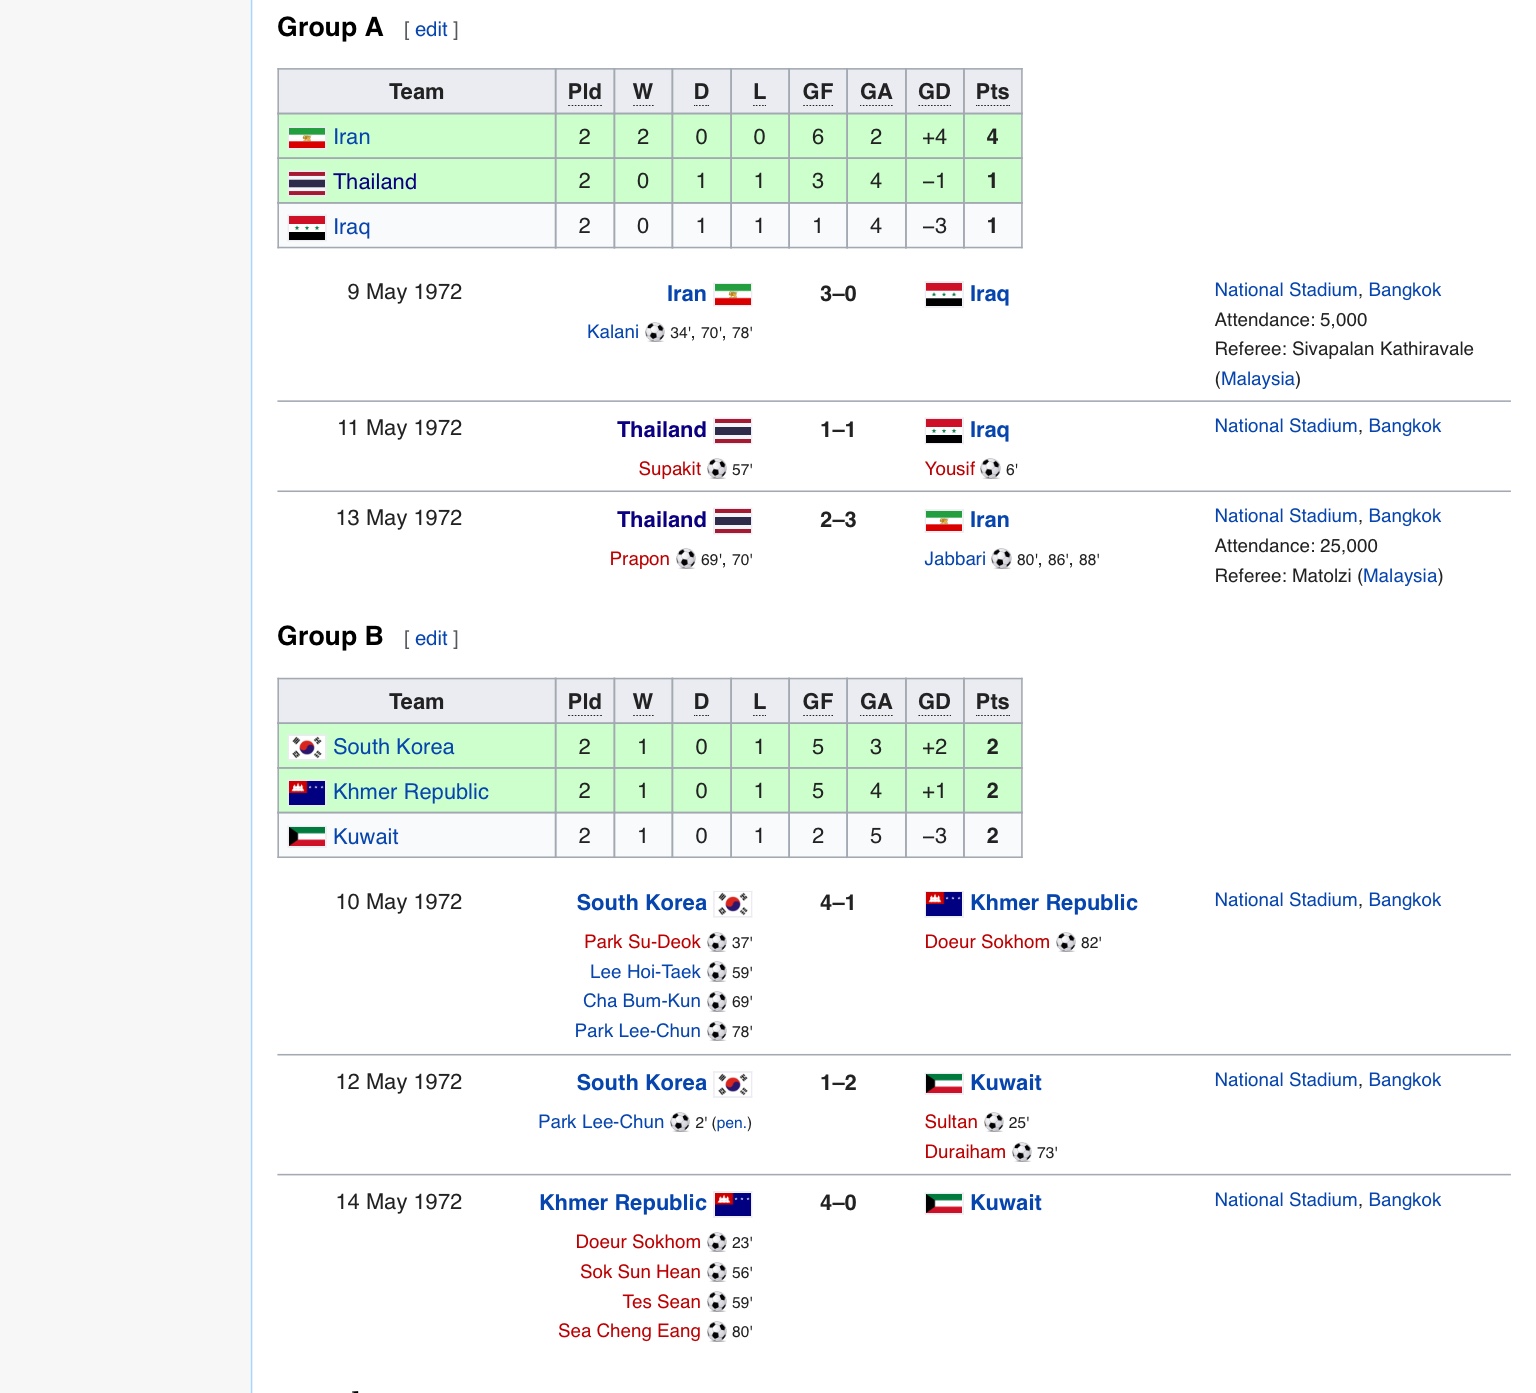Screen dimensions: 1536x1393
Task: Open the red Doeur Sokhom link under Khmer Republic 4–0
Action: pos(638,1242)
